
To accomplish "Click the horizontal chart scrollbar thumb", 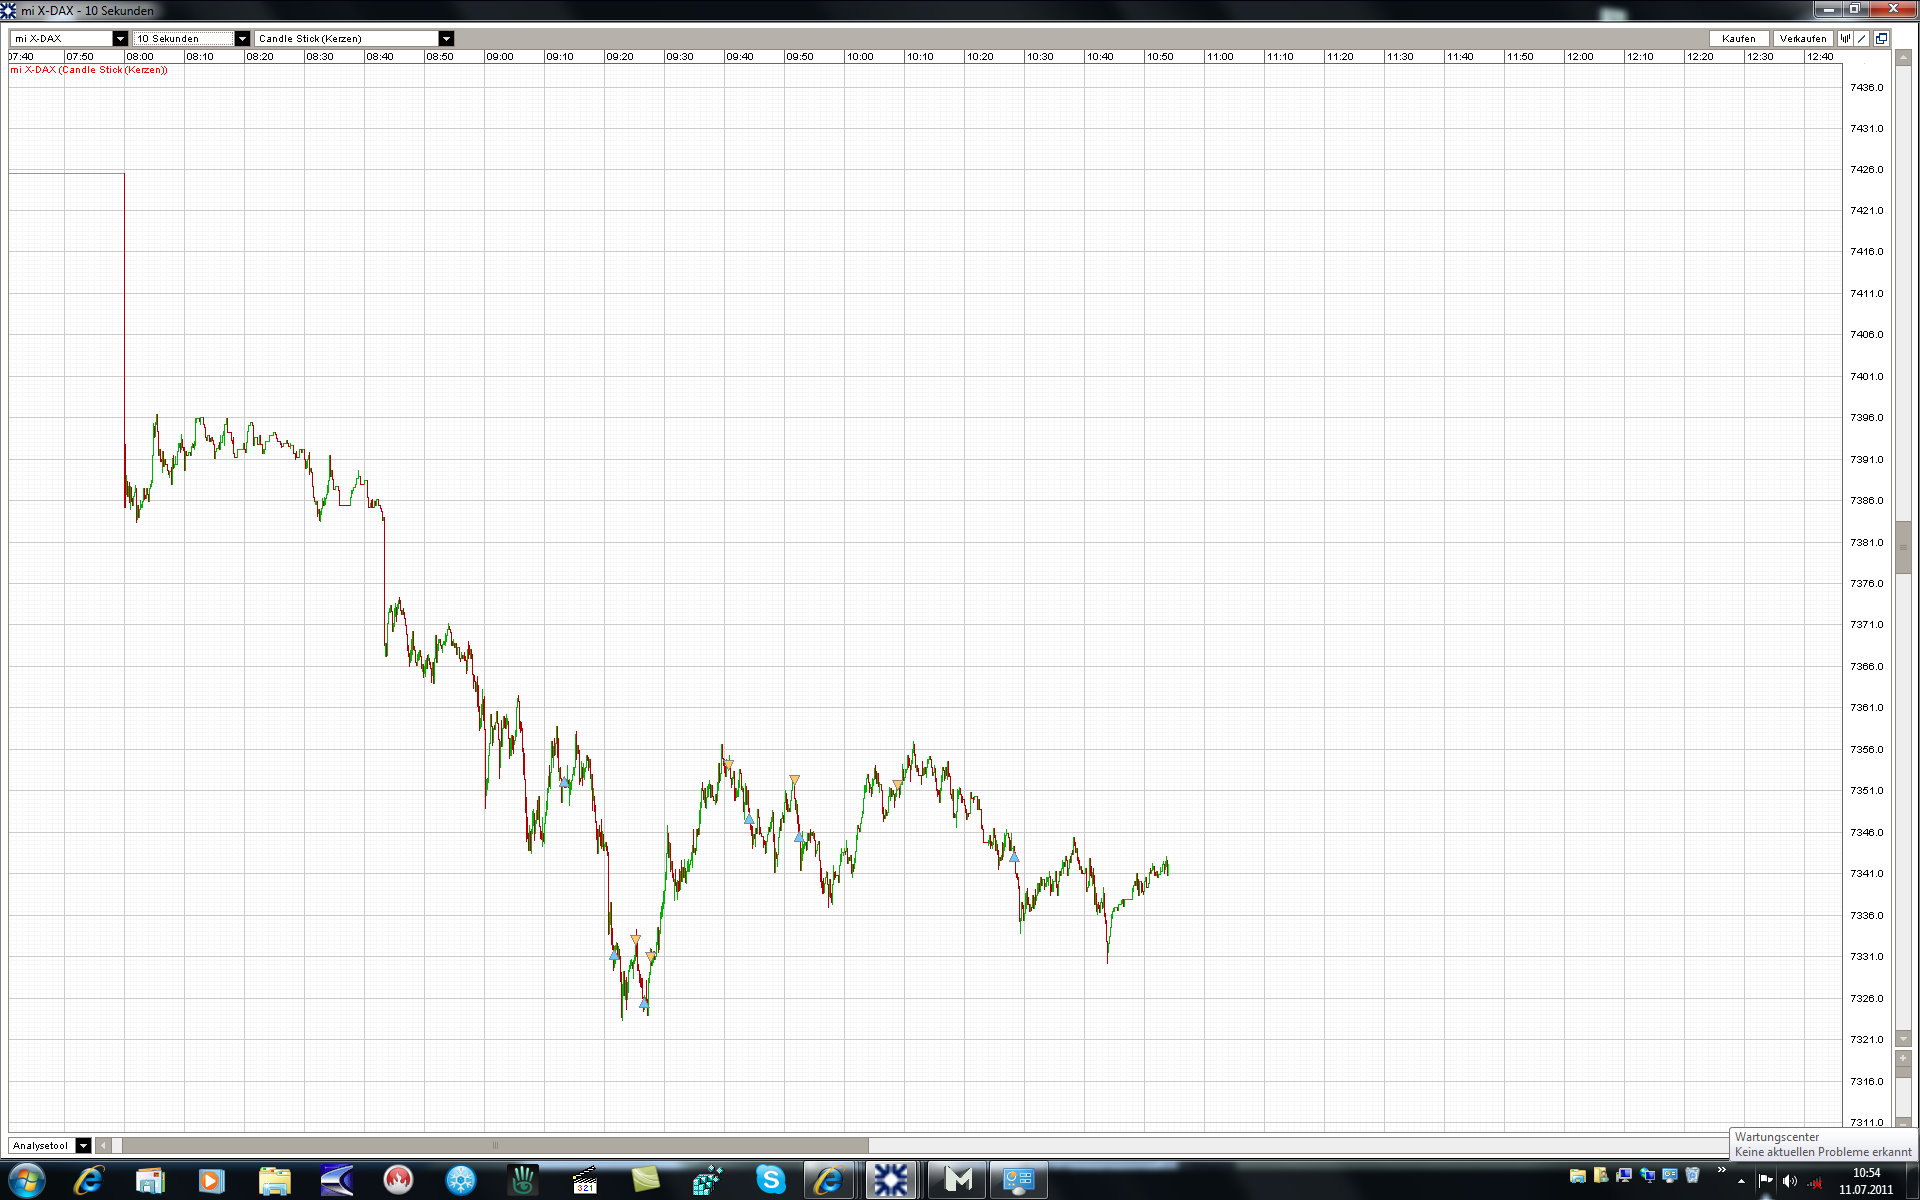I will pos(495,1146).
